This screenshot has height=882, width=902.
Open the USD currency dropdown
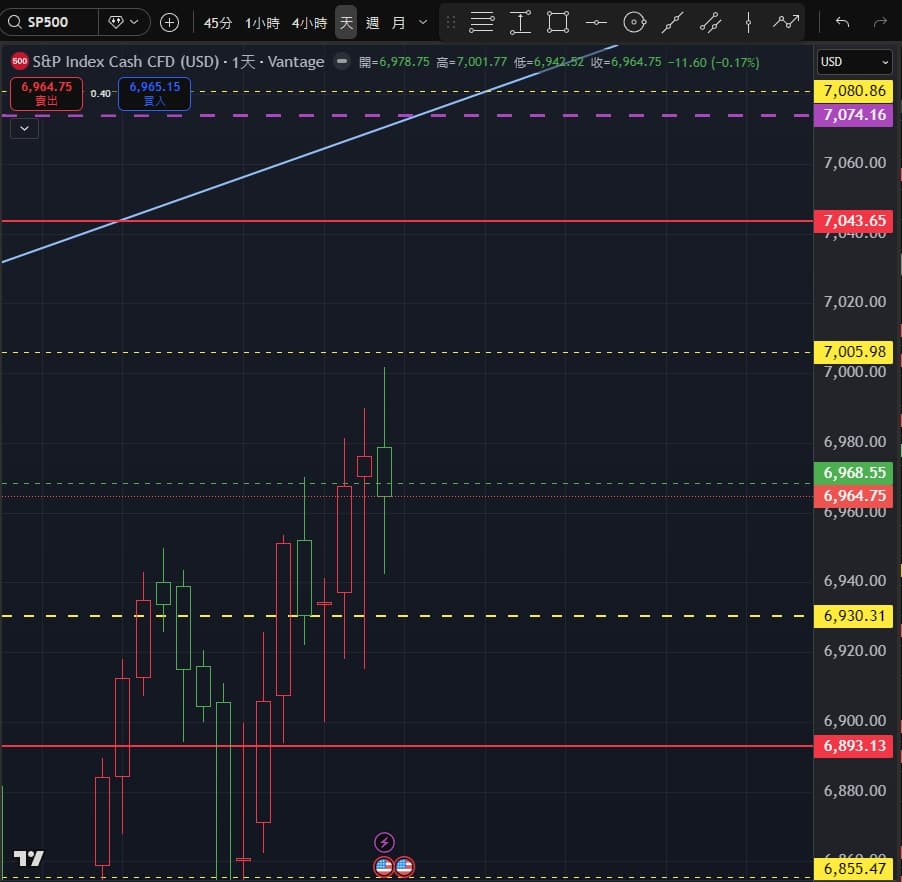(854, 62)
